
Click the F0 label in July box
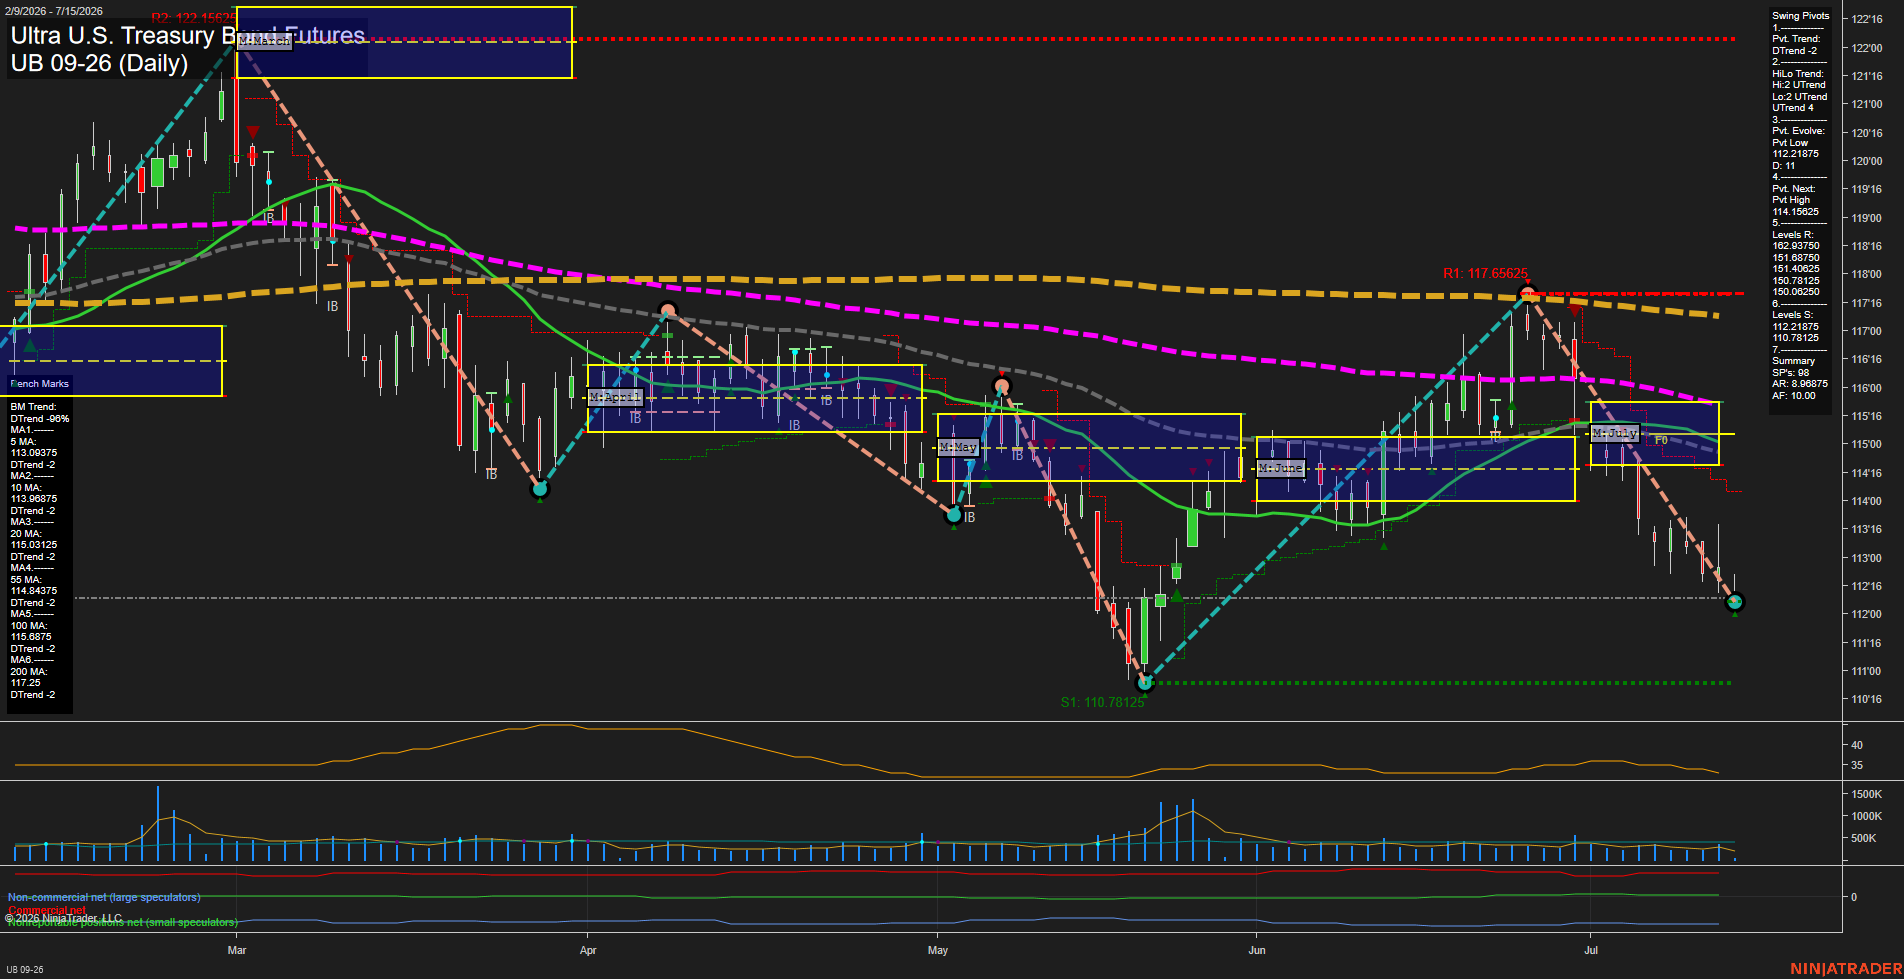pyautogui.click(x=1661, y=440)
